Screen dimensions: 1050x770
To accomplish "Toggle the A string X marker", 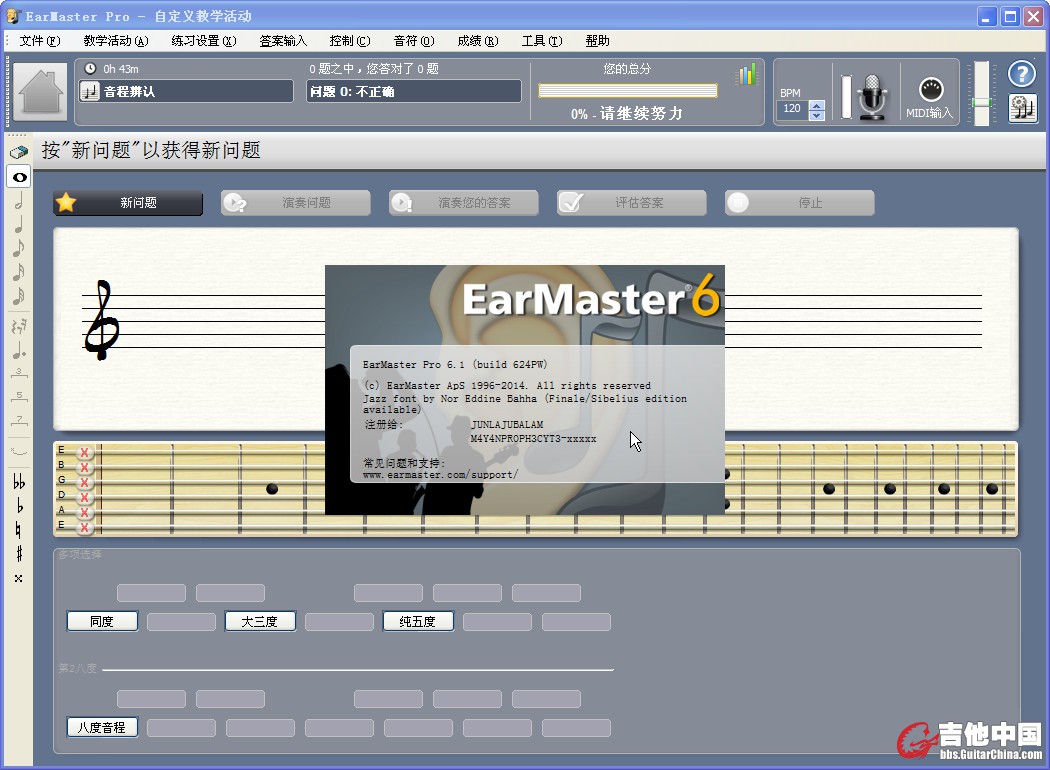I will pyautogui.click(x=85, y=512).
